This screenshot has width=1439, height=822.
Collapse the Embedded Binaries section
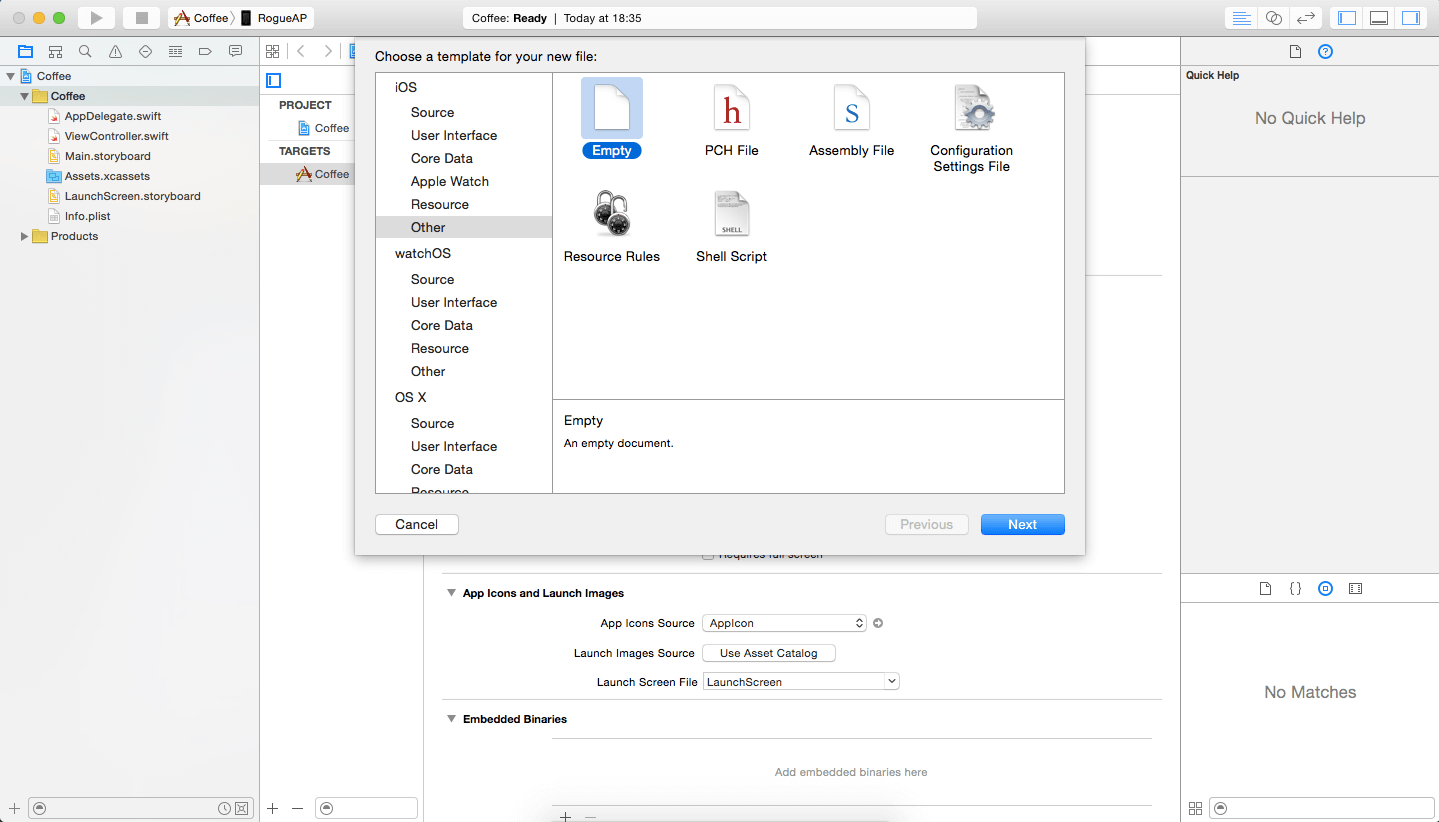tap(451, 719)
